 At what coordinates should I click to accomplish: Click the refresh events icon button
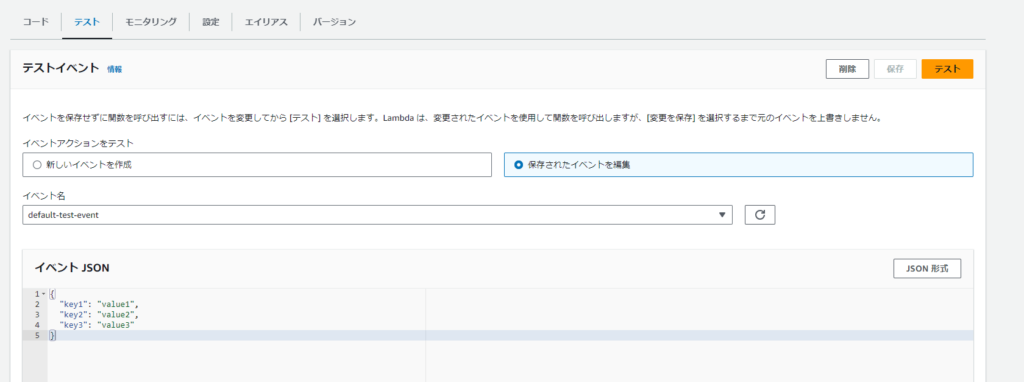[760, 215]
